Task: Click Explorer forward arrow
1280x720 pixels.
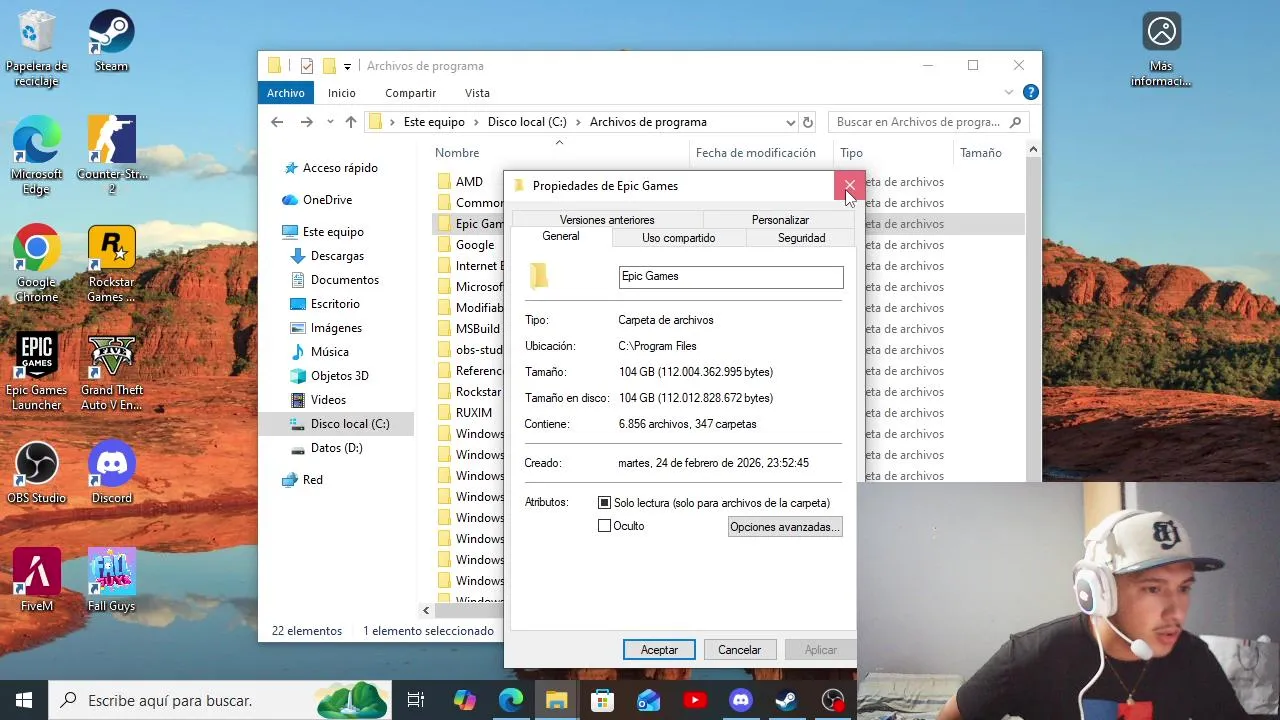Action: click(306, 122)
